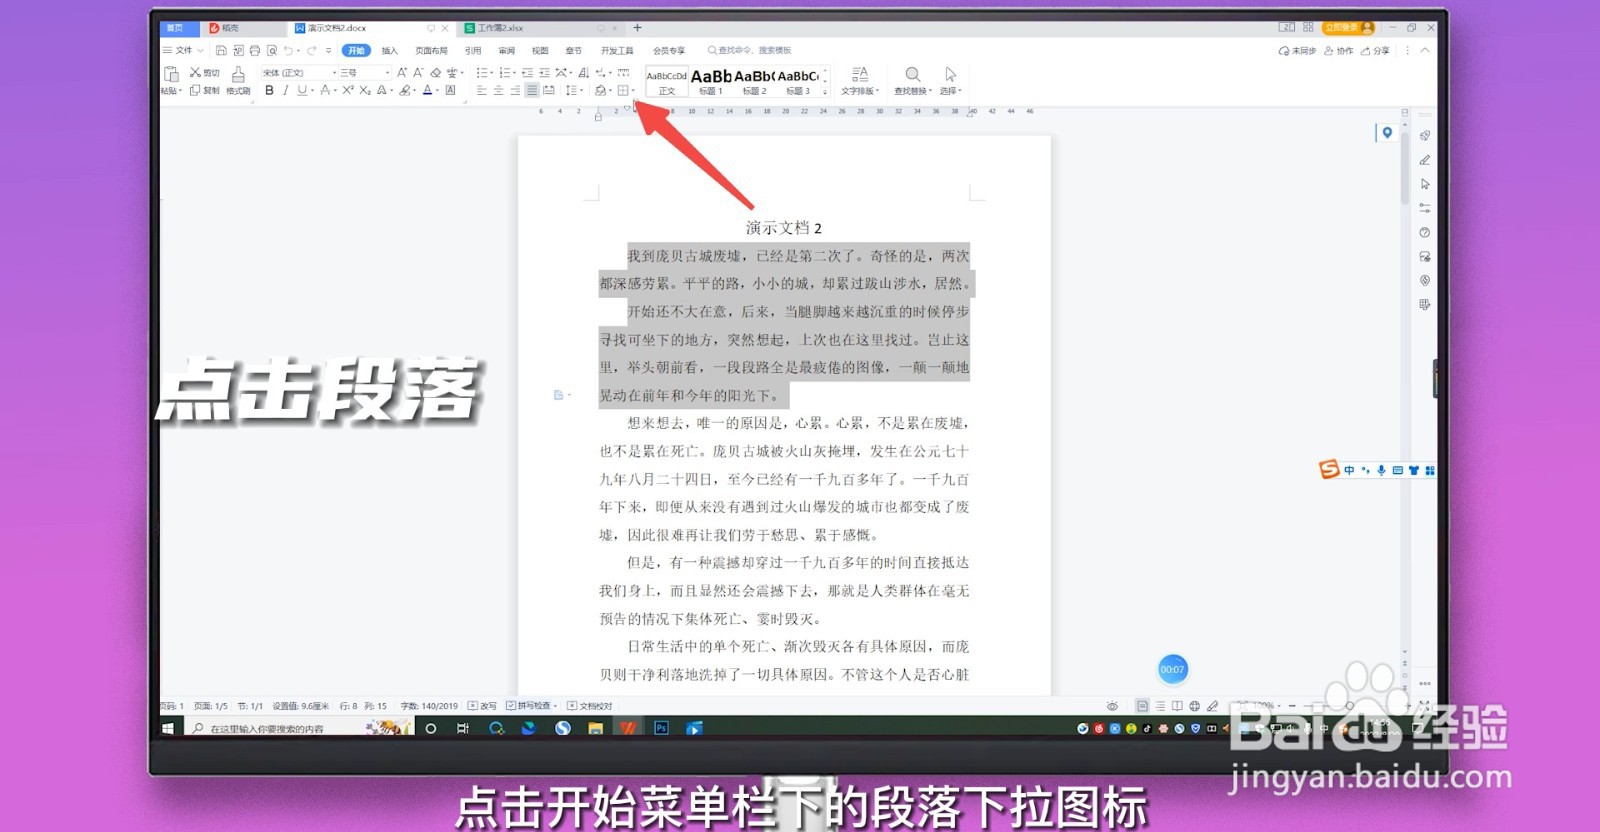Open the 视图 (View) tab
The image size is (1600, 832).
pos(540,50)
